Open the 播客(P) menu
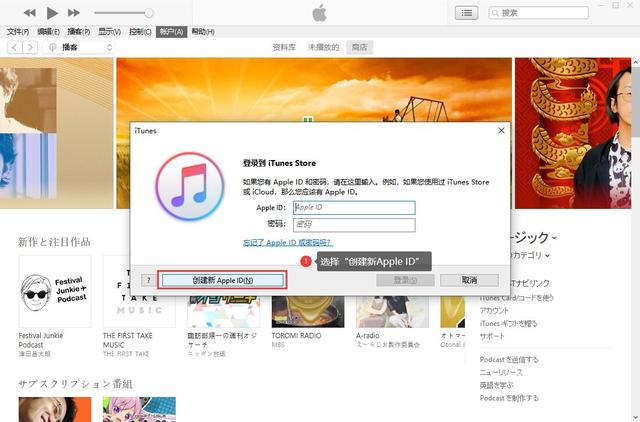 point(78,31)
